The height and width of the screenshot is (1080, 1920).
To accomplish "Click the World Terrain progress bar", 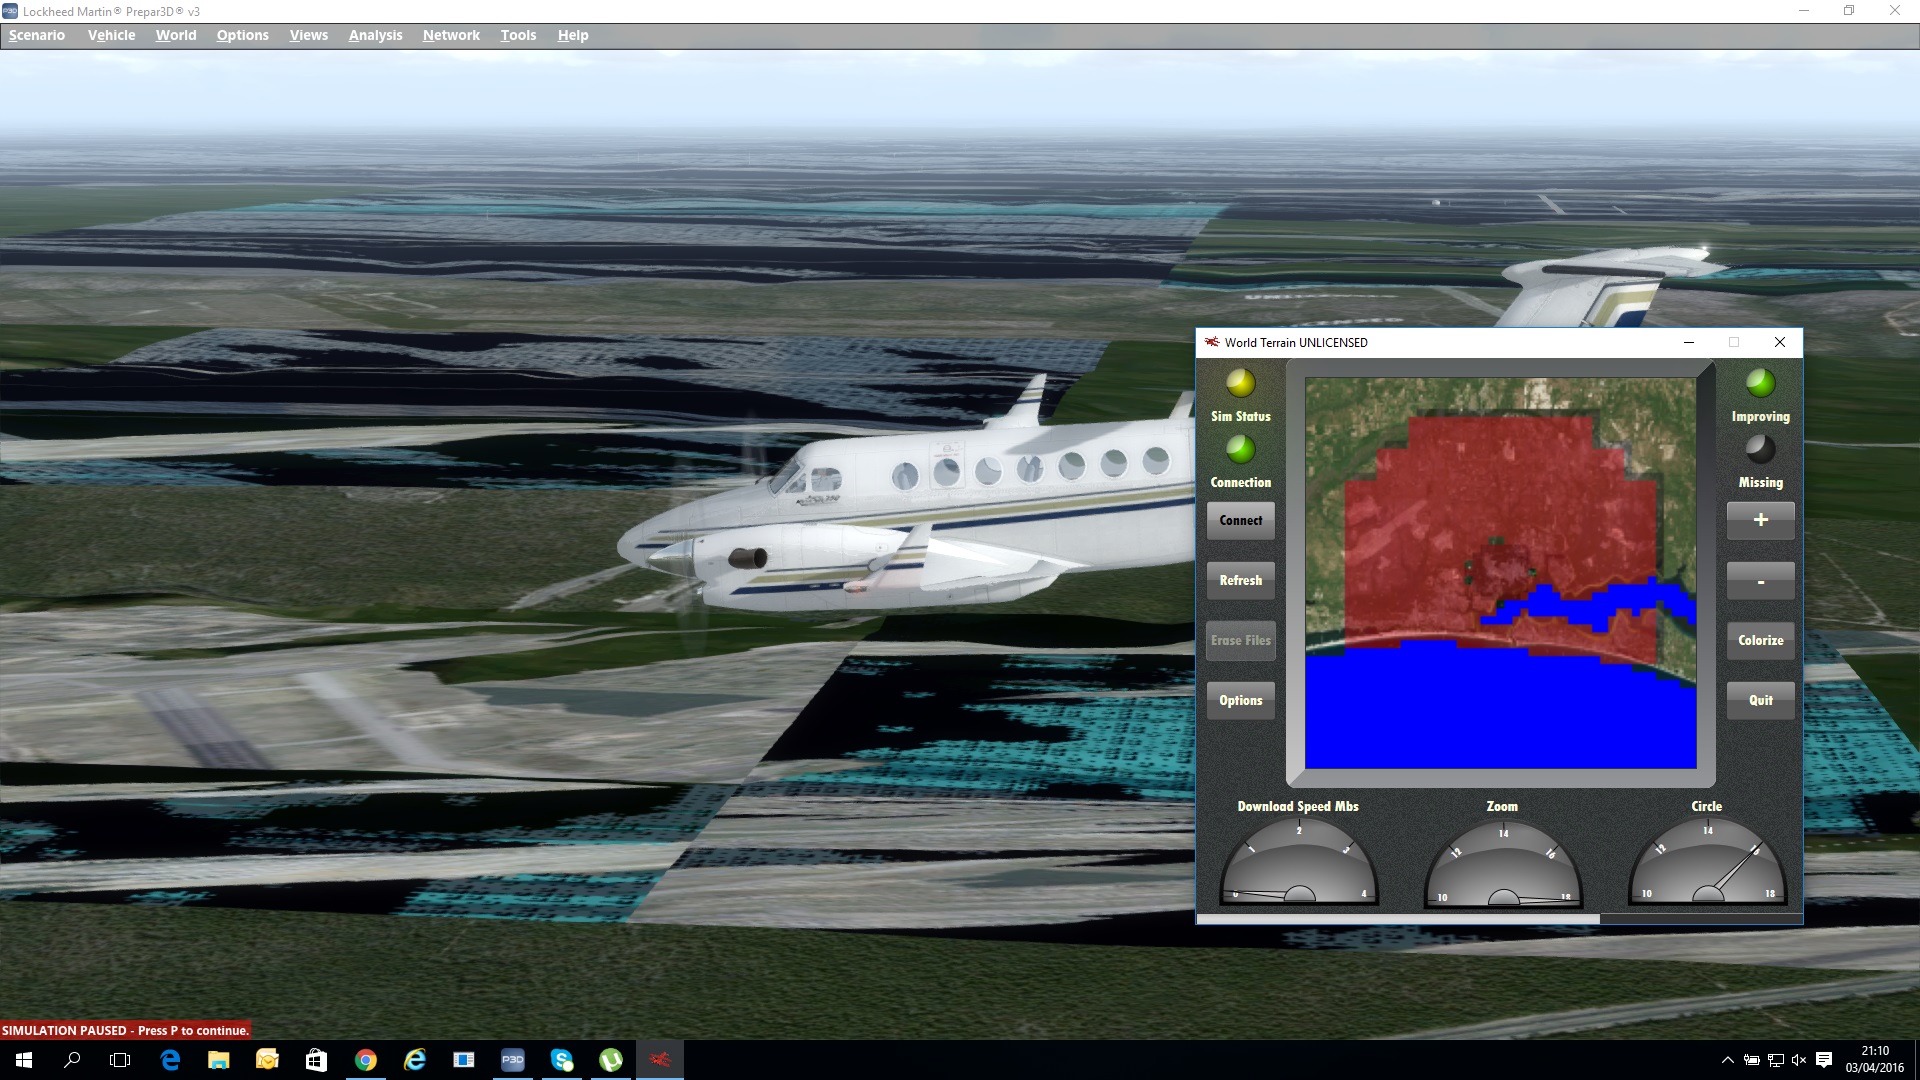I will pyautogui.click(x=1500, y=918).
